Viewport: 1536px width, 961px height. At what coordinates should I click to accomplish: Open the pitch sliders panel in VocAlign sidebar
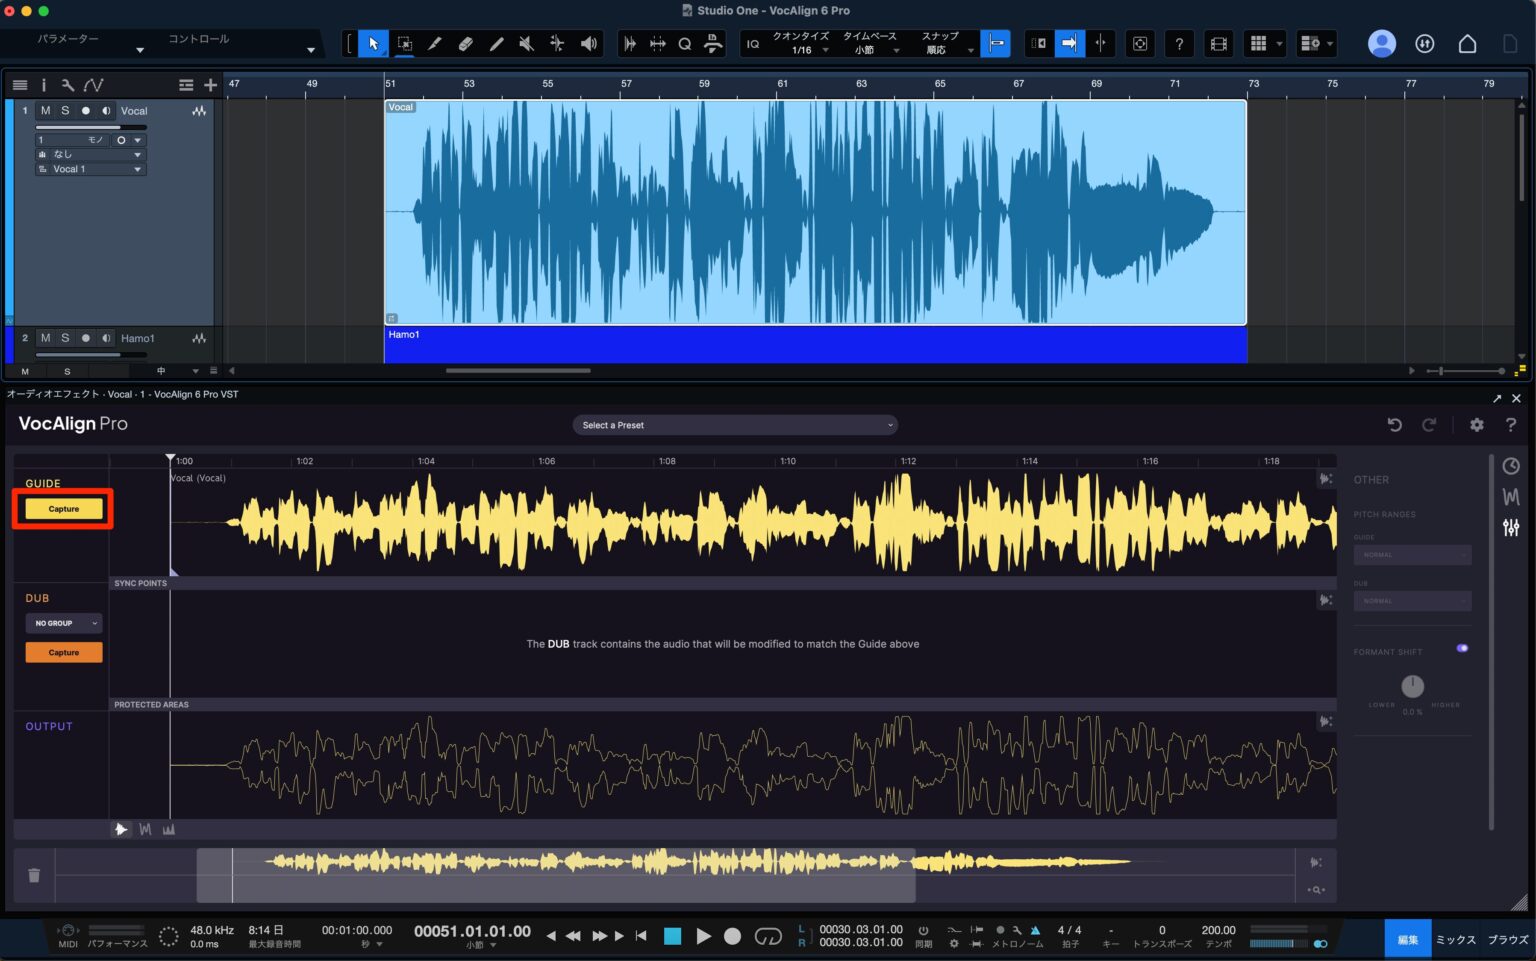(1511, 527)
